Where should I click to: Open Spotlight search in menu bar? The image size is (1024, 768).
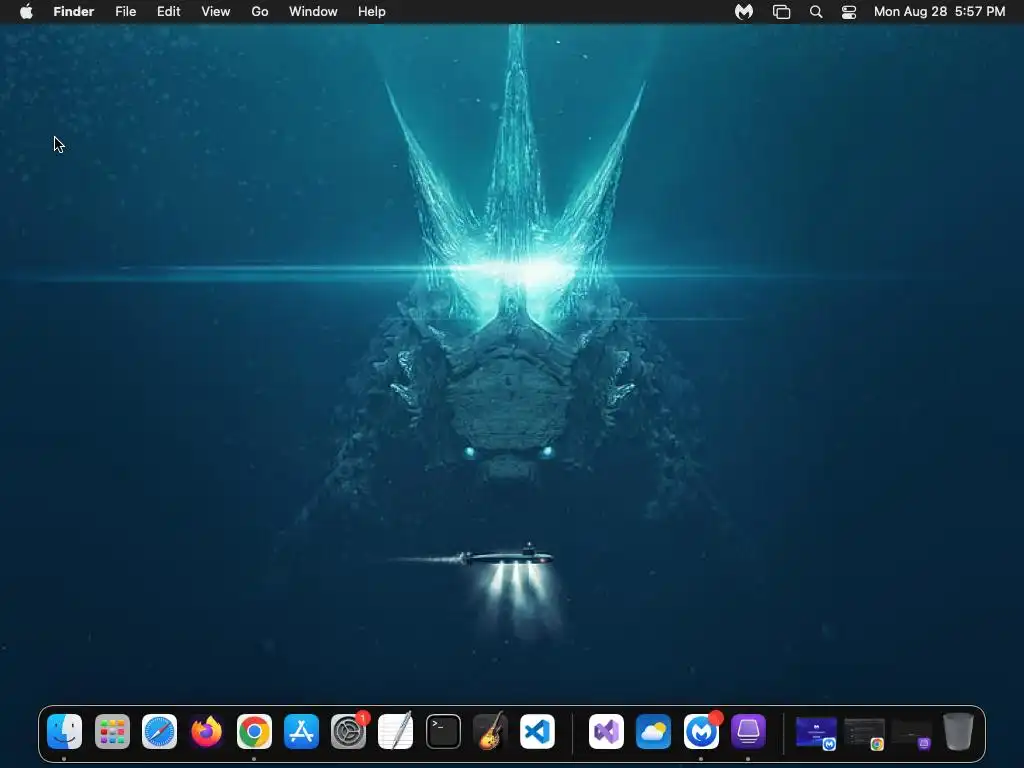point(816,12)
